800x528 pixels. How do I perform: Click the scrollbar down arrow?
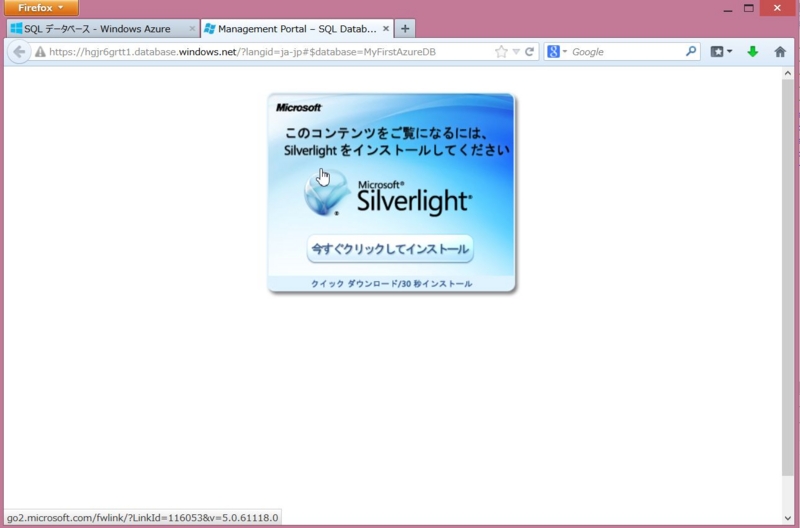[788, 518]
